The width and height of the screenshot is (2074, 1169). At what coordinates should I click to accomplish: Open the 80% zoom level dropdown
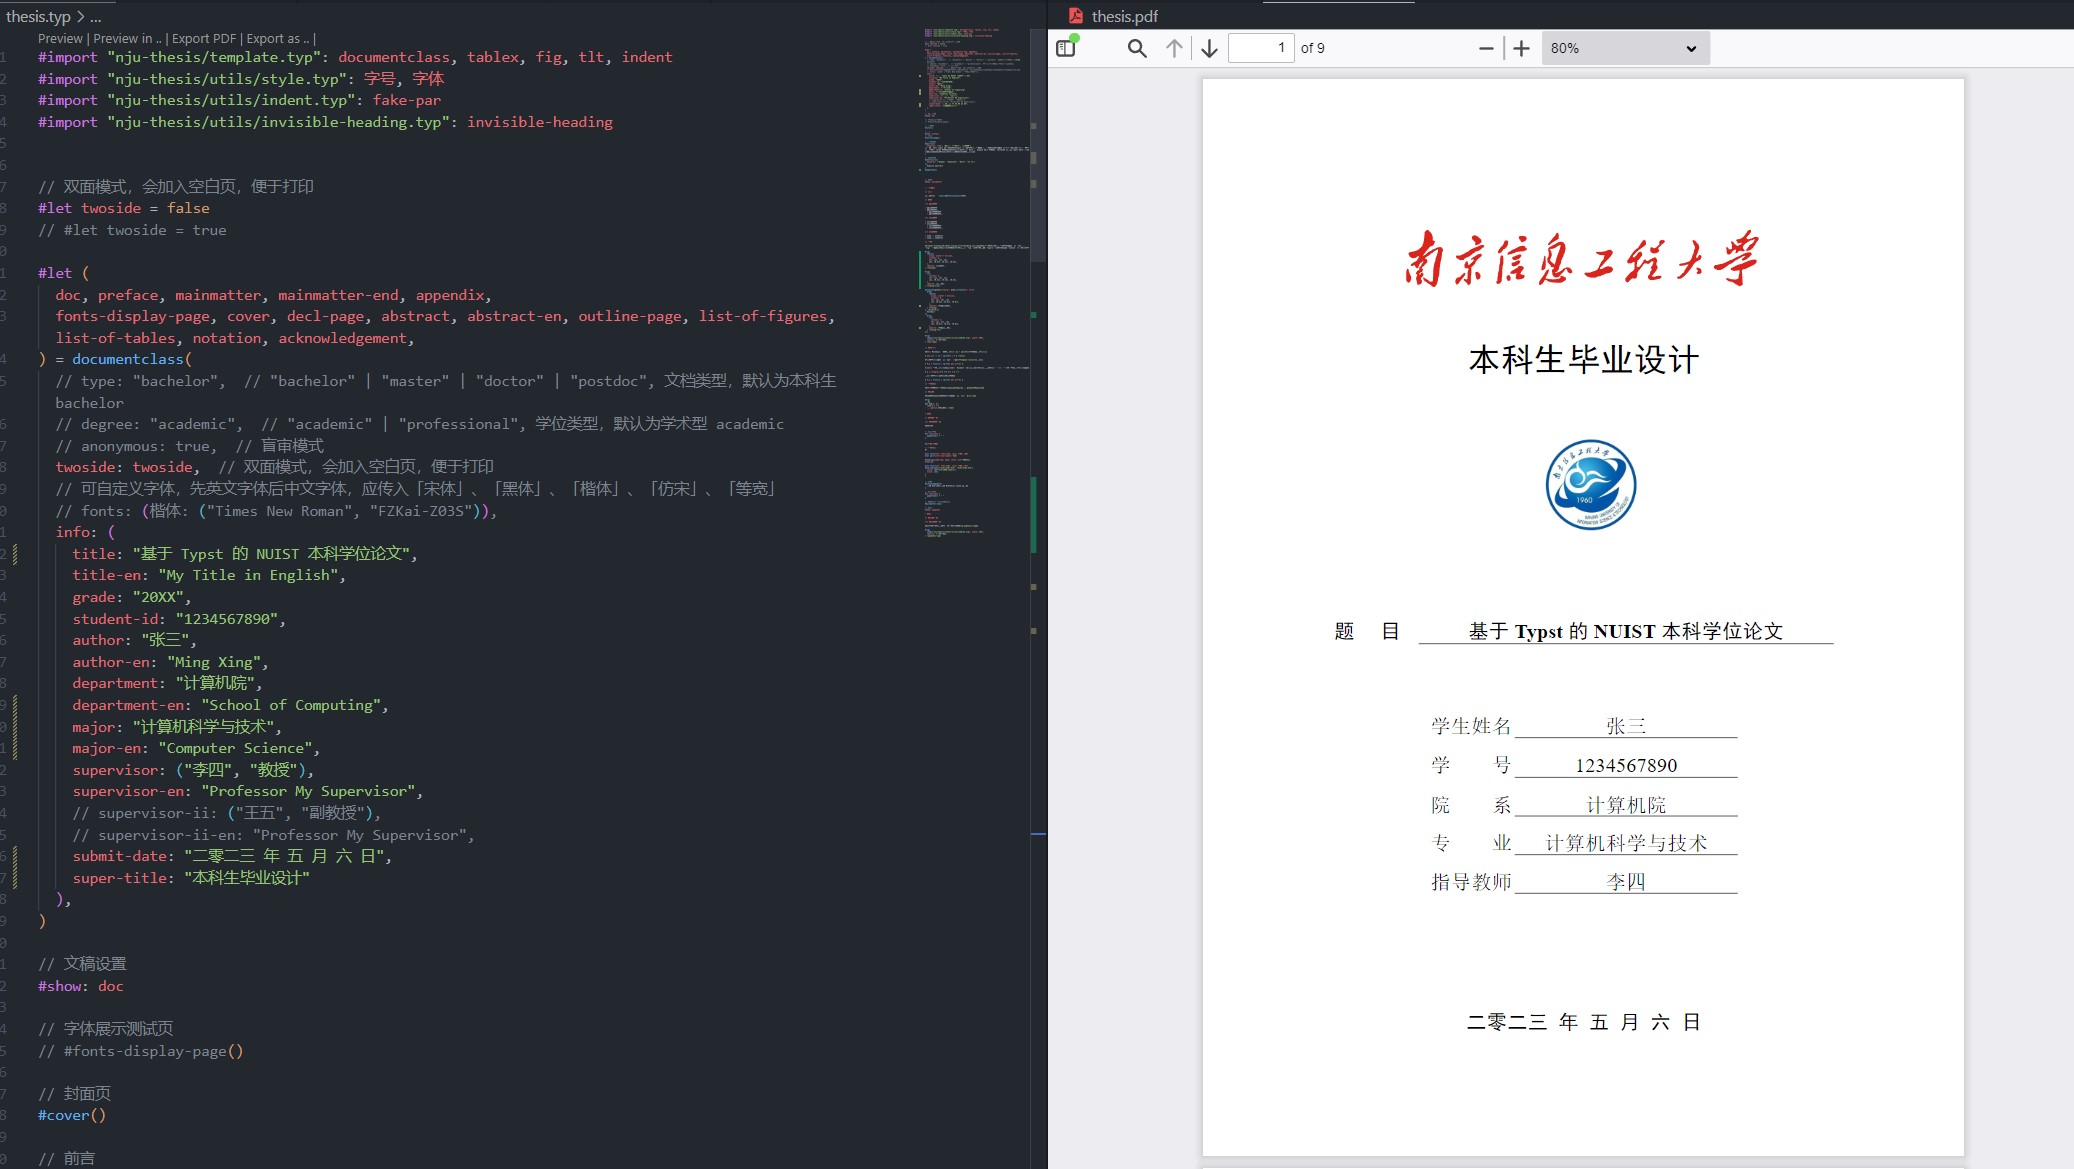pos(1624,48)
